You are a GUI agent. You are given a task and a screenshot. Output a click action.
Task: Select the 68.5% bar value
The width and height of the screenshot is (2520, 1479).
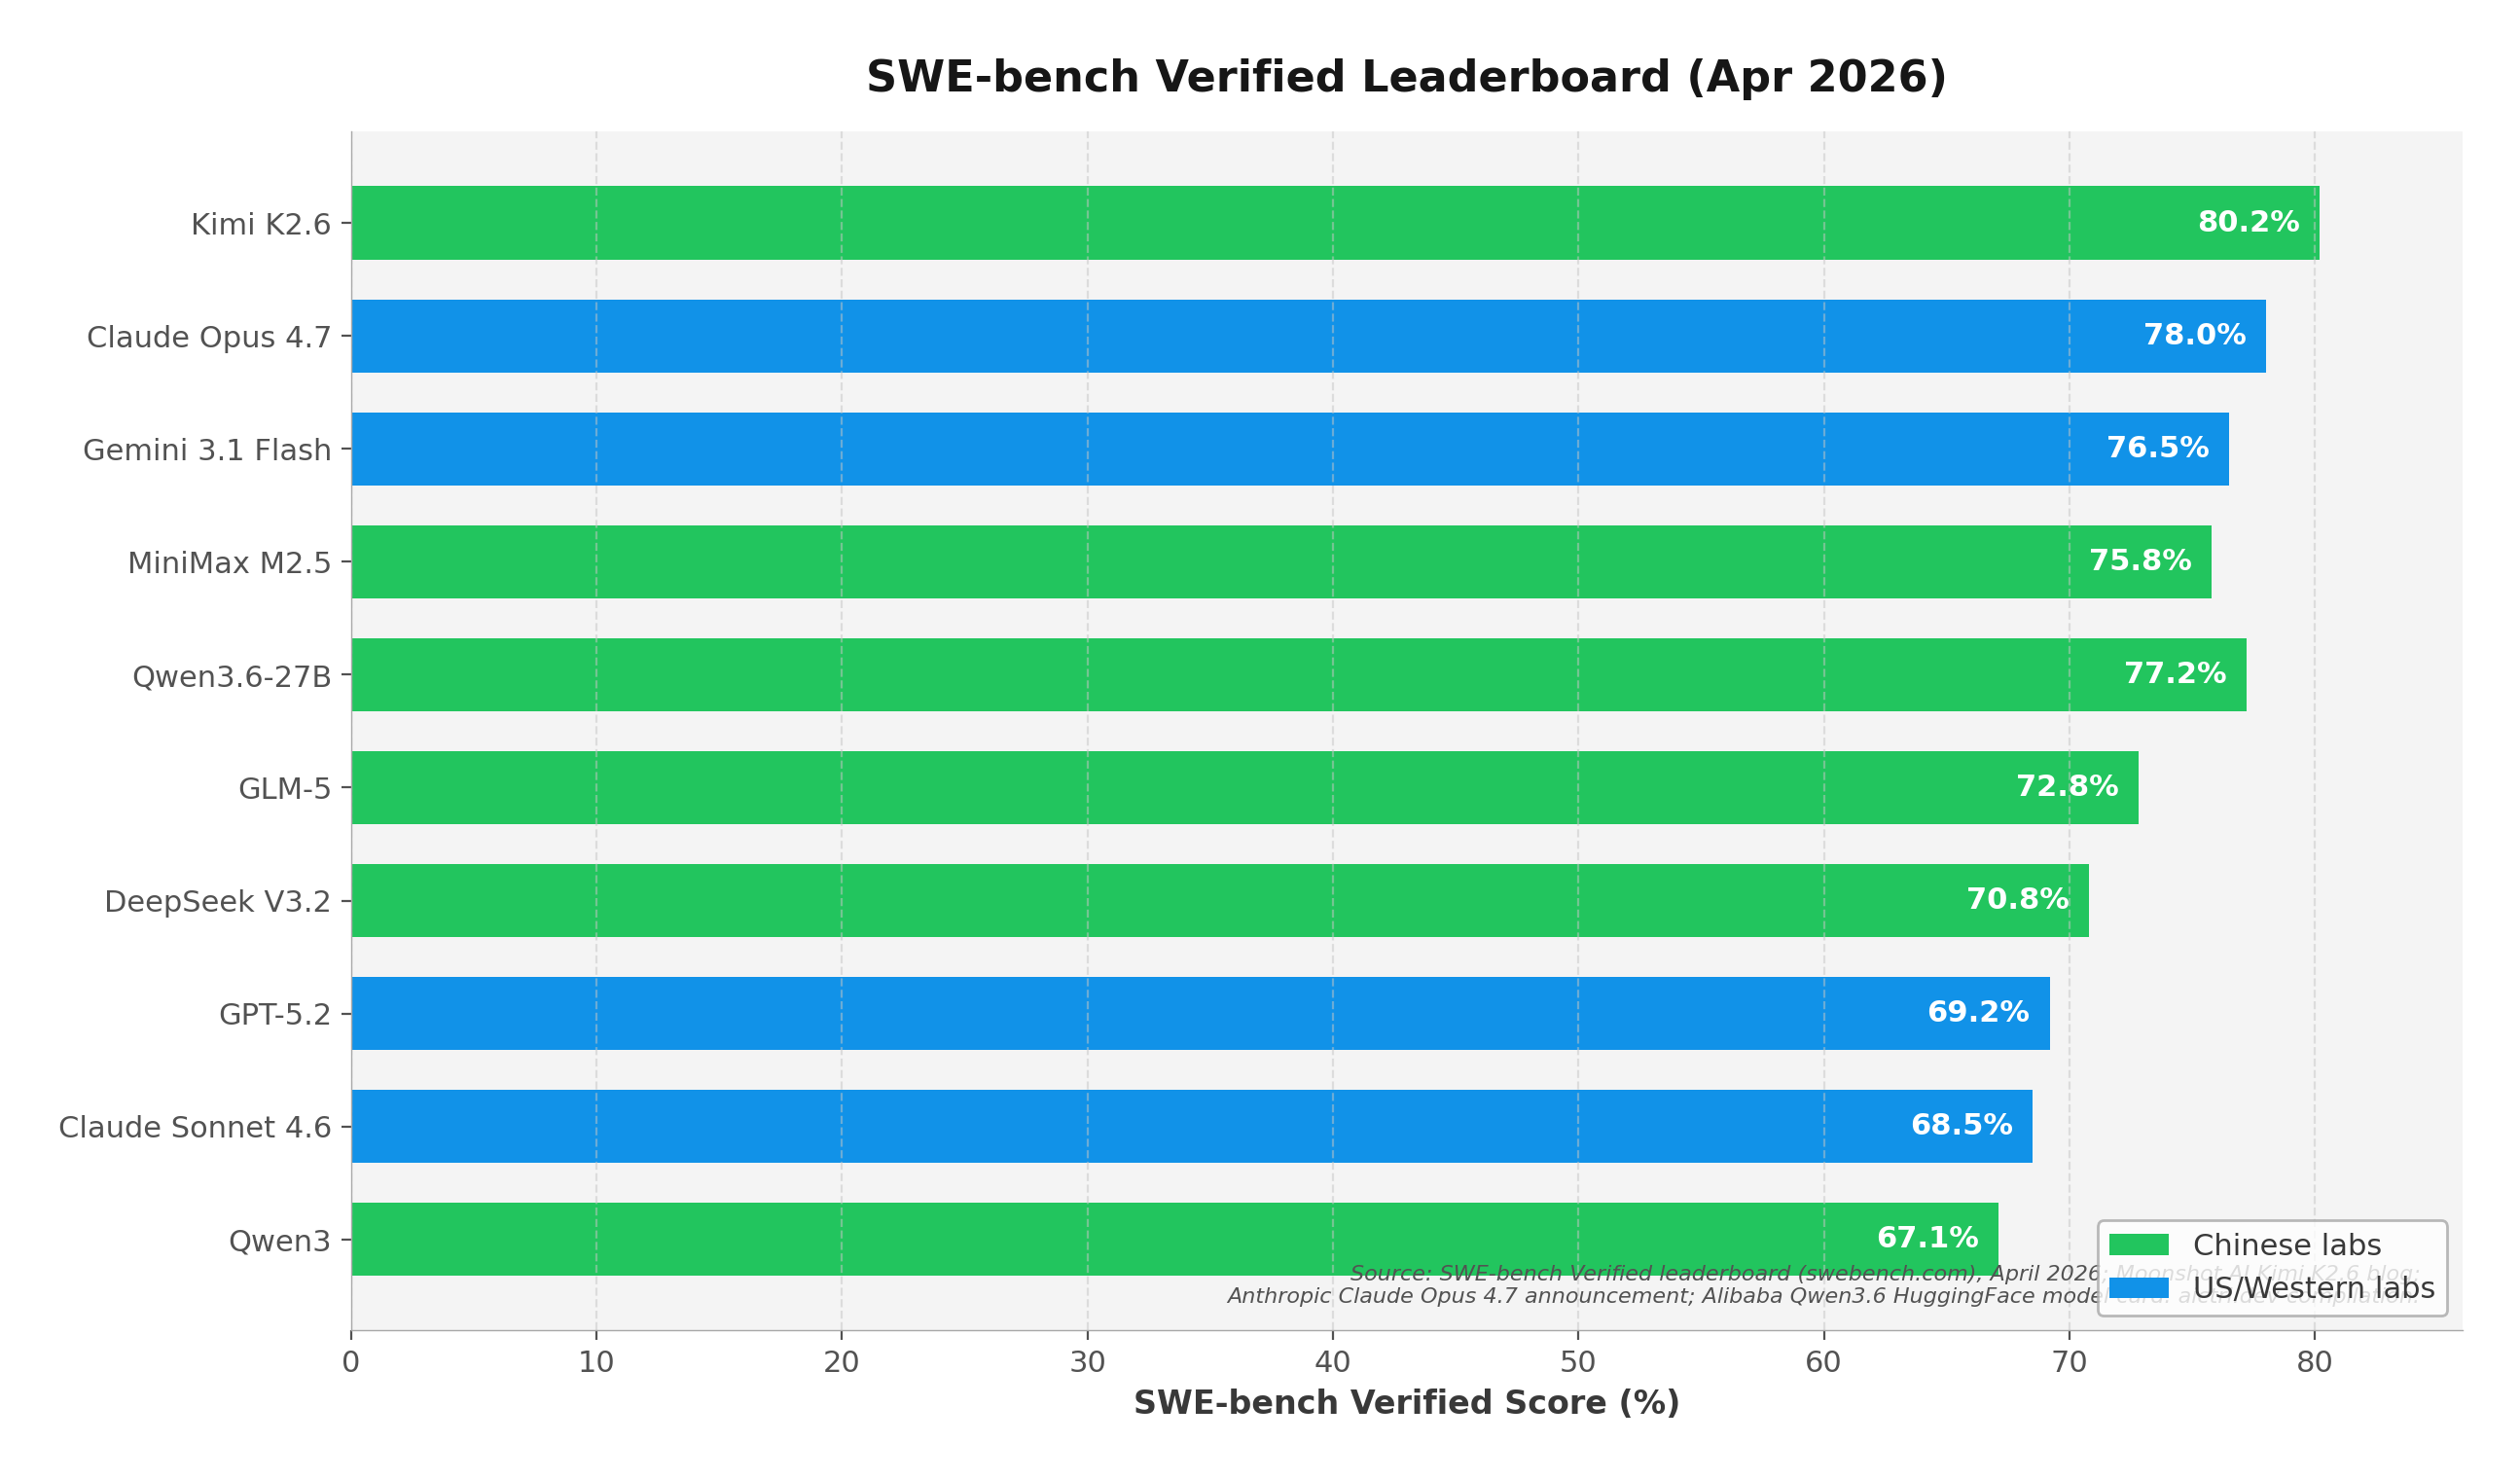[x=1961, y=1127]
